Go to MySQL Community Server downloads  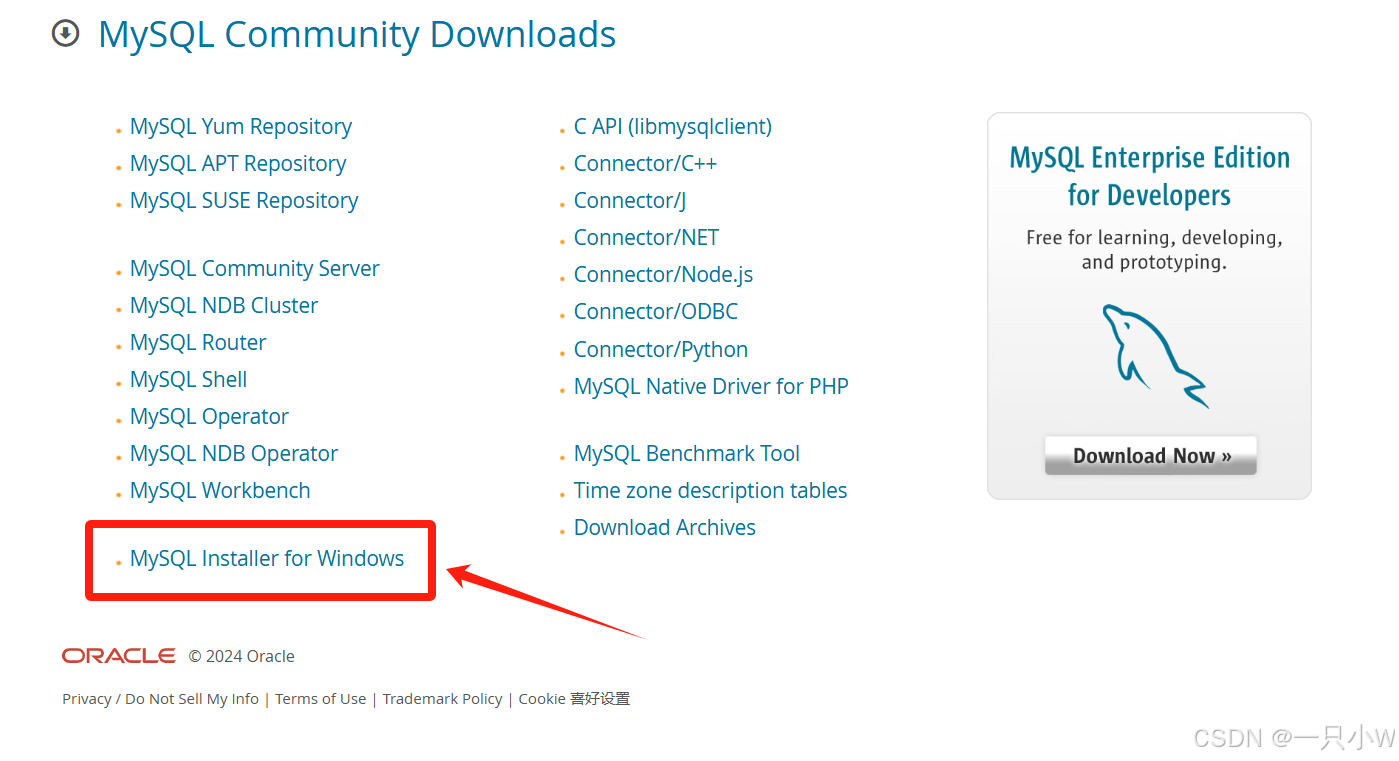pos(255,269)
